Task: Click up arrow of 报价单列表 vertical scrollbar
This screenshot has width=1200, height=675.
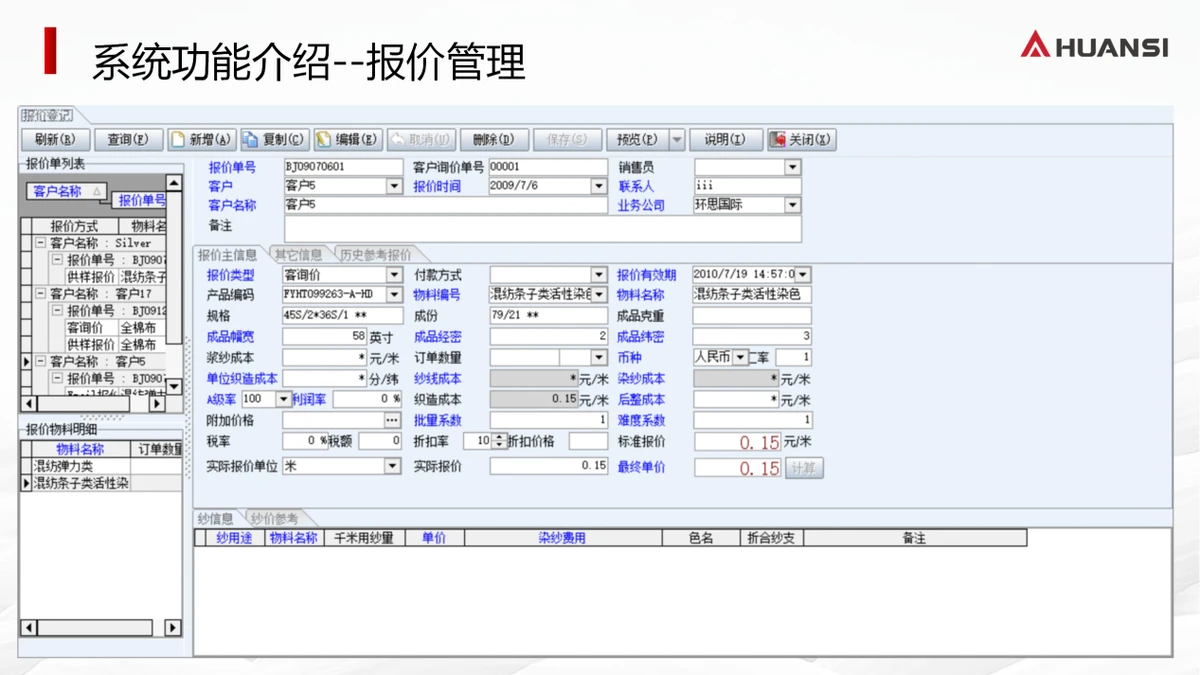Action: click(174, 183)
